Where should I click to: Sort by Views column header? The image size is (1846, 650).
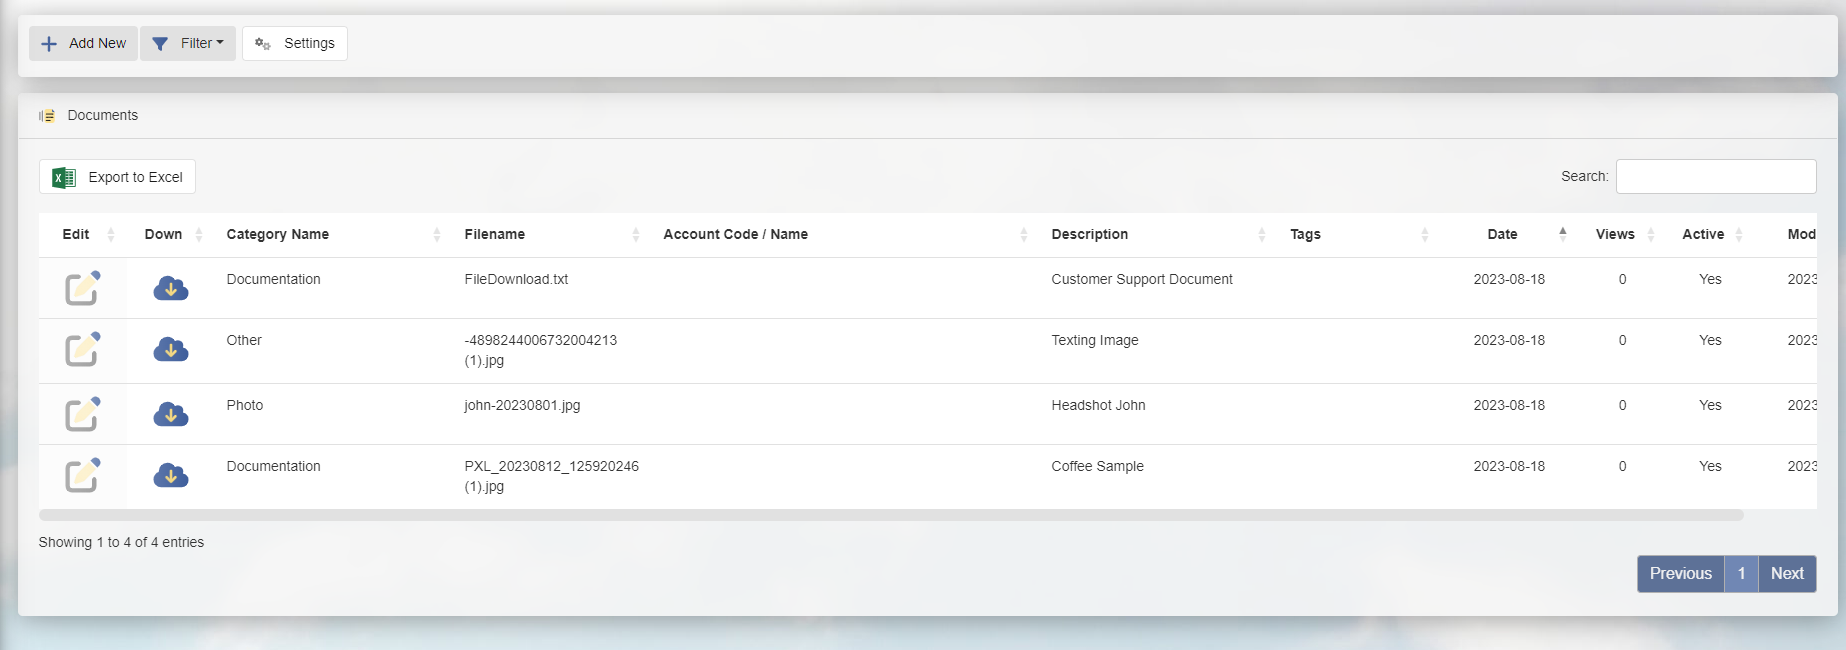1622,234
